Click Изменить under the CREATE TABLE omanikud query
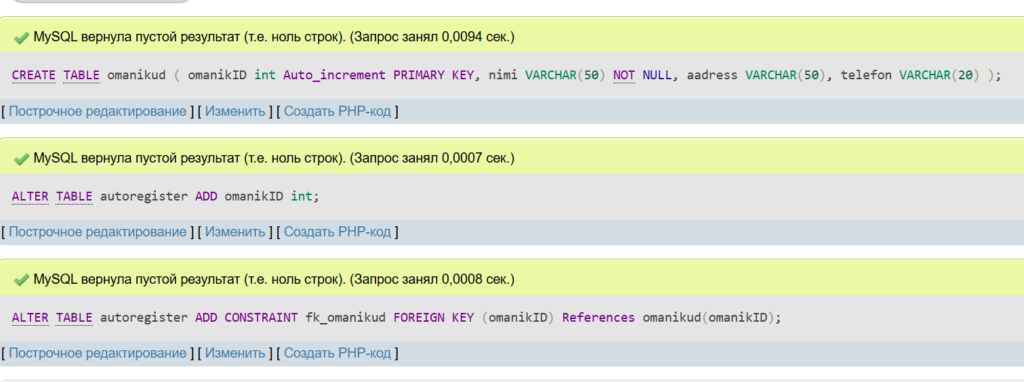This screenshot has height=382, width=1024. [235, 112]
